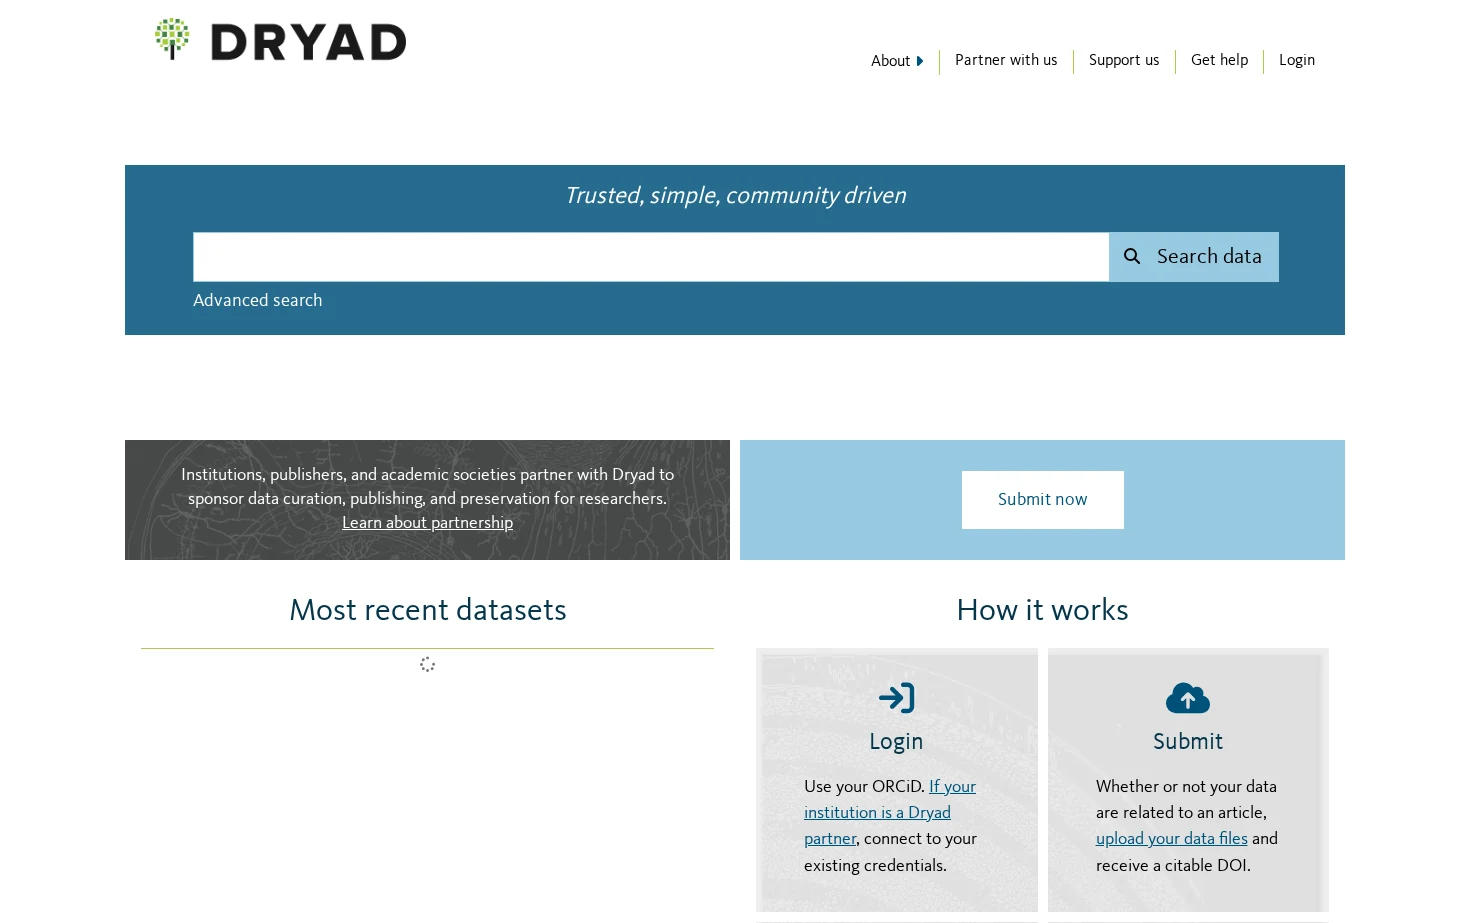Click the Login card heading text

896,741
